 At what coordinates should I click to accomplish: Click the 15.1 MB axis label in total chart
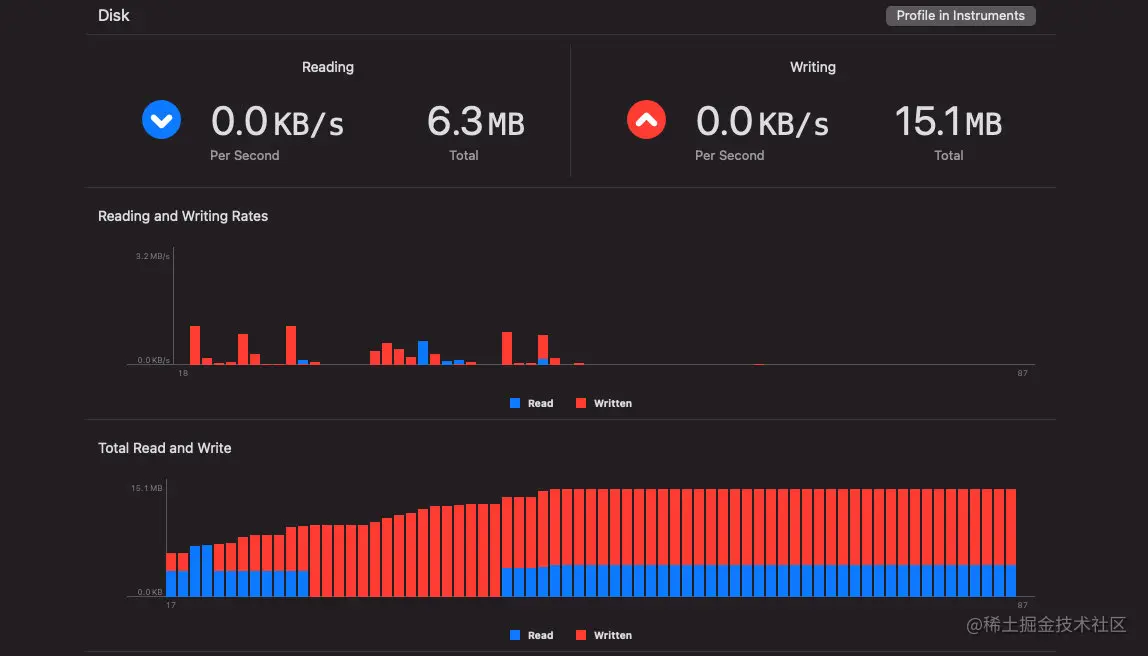pyautogui.click(x=146, y=488)
